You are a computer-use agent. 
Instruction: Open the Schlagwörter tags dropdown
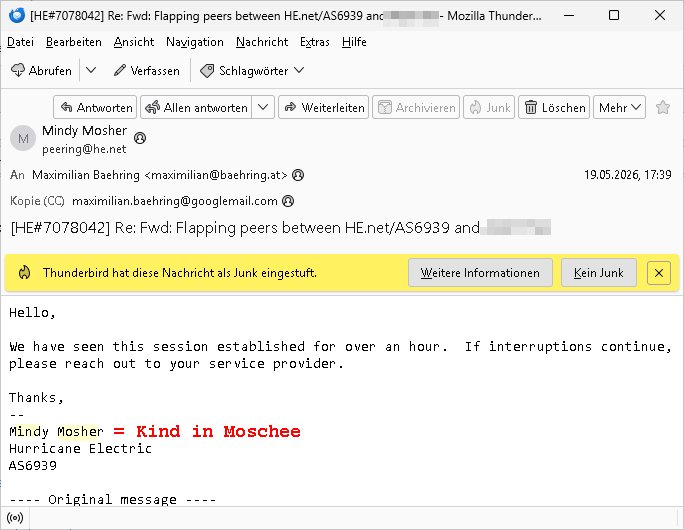pos(252,70)
